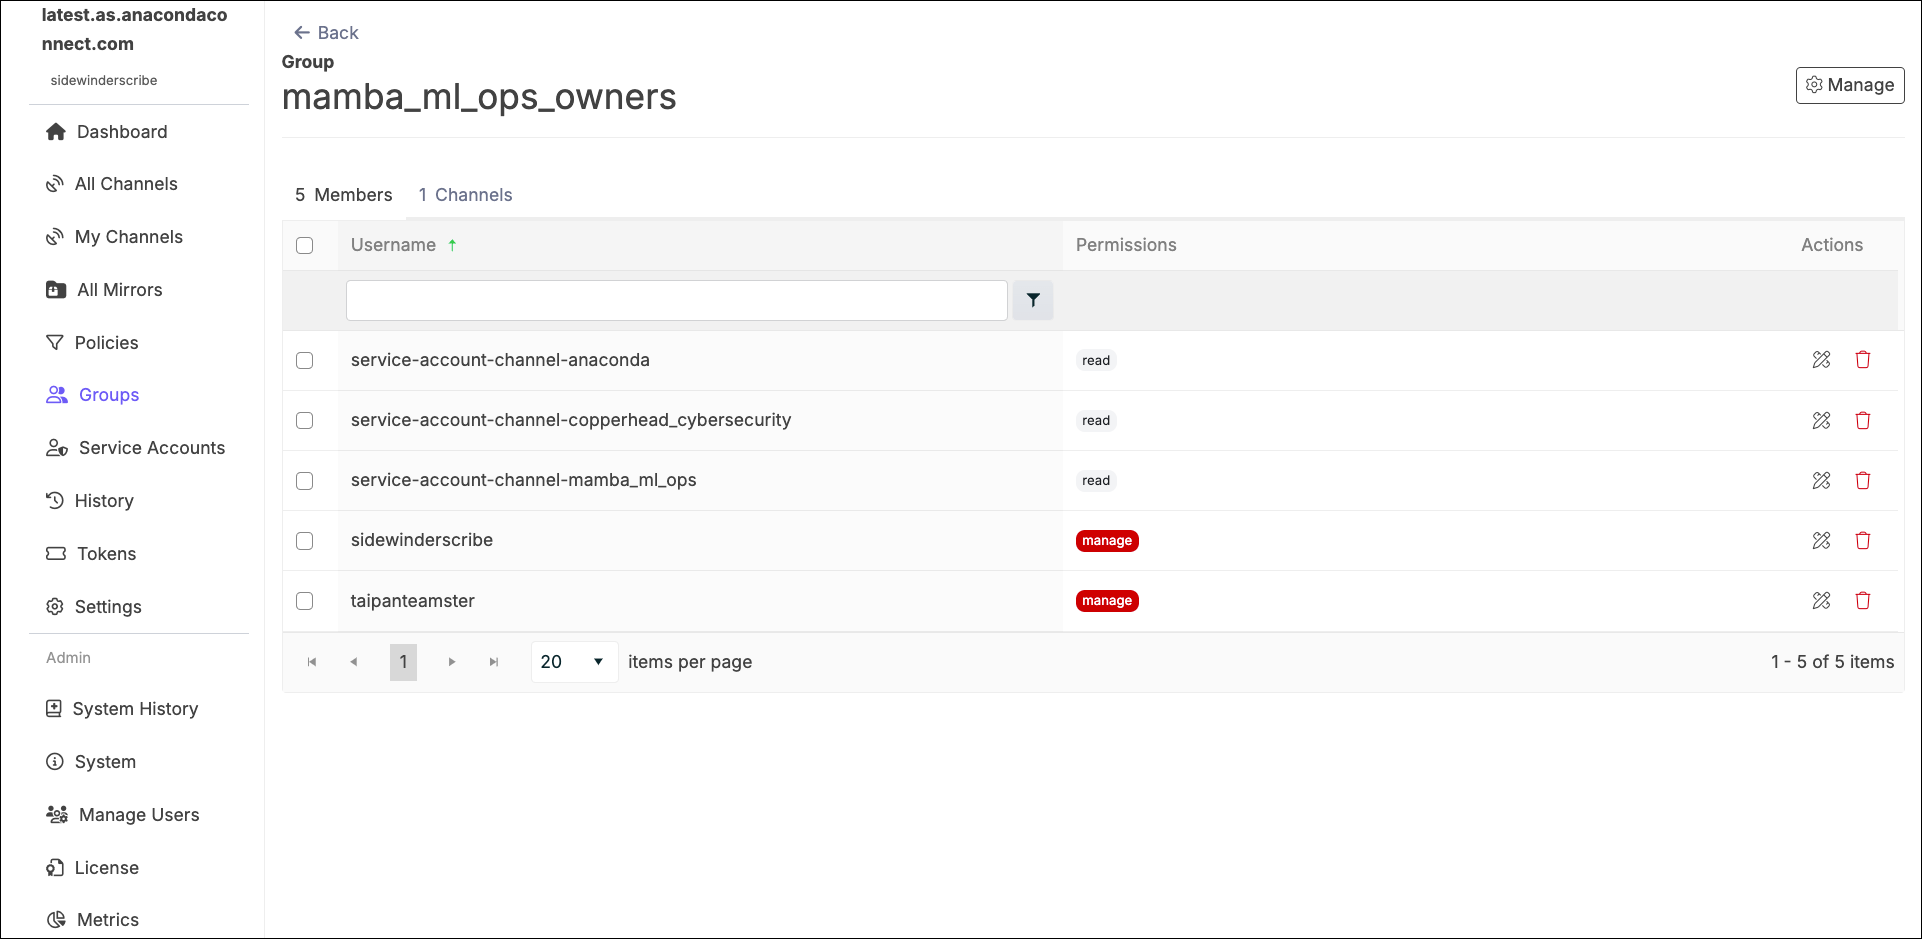The width and height of the screenshot is (1922, 939).
Task: Delete the service-account-channel-copperhead_cybersecurity row using its trash icon
Action: (1863, 421)
